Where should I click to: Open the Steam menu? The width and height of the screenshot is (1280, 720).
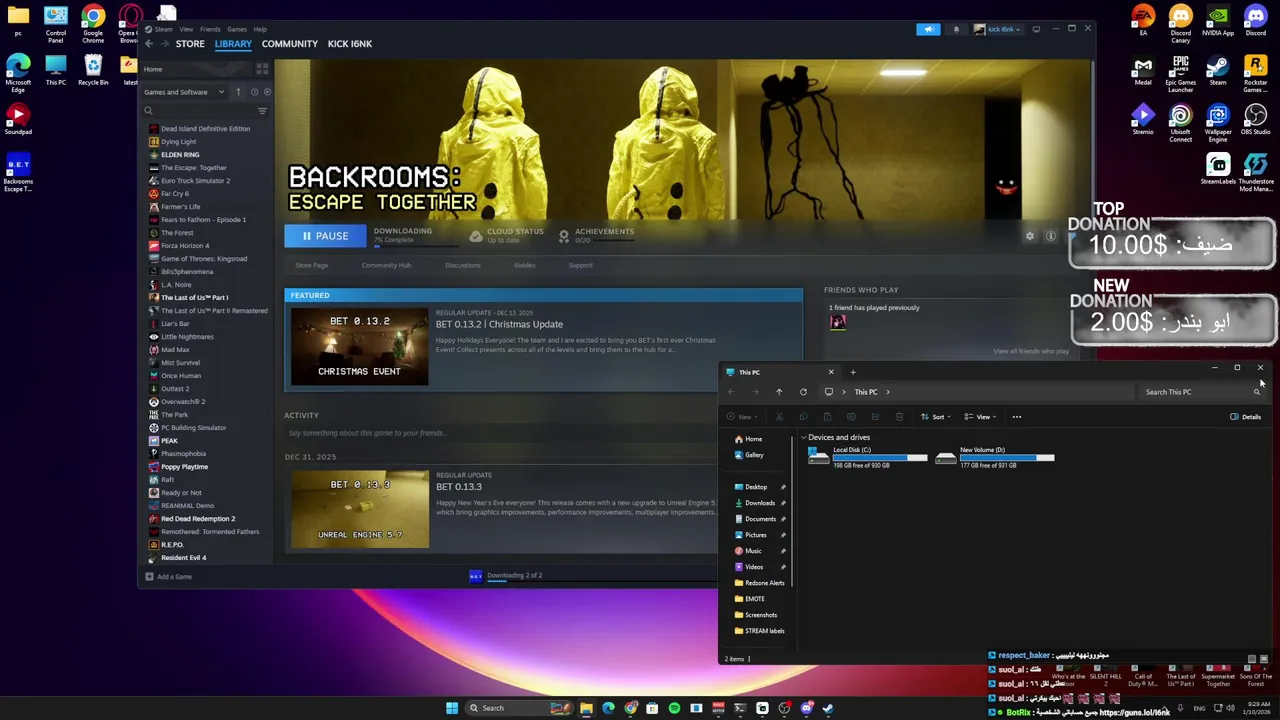coord(163,29)
